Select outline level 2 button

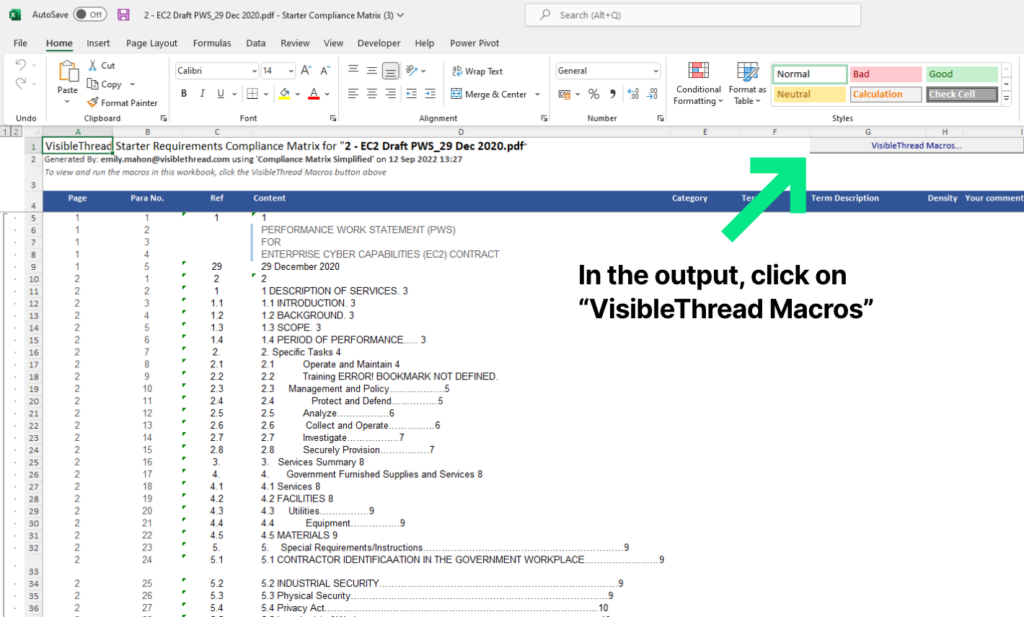16,132
